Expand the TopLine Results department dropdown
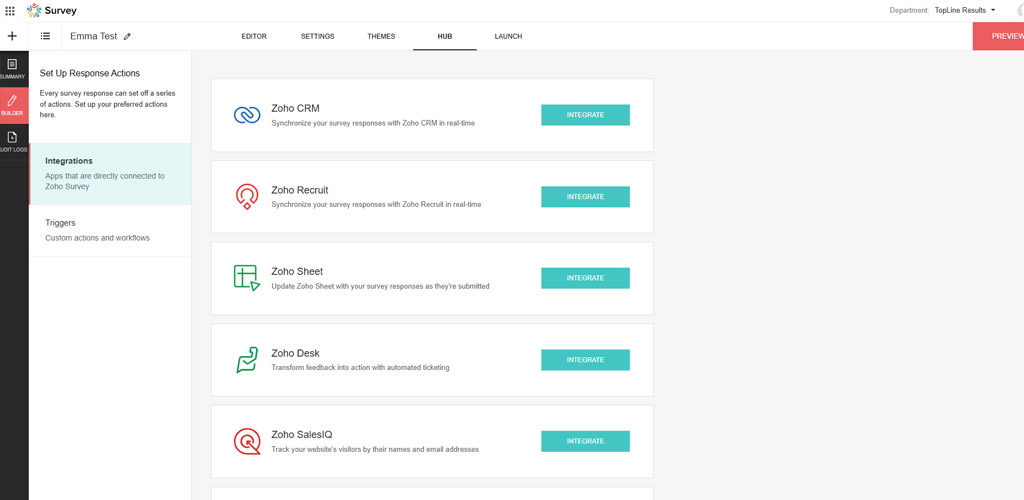The width and height of the screenshot is (1024, 500). pos(965,10)
